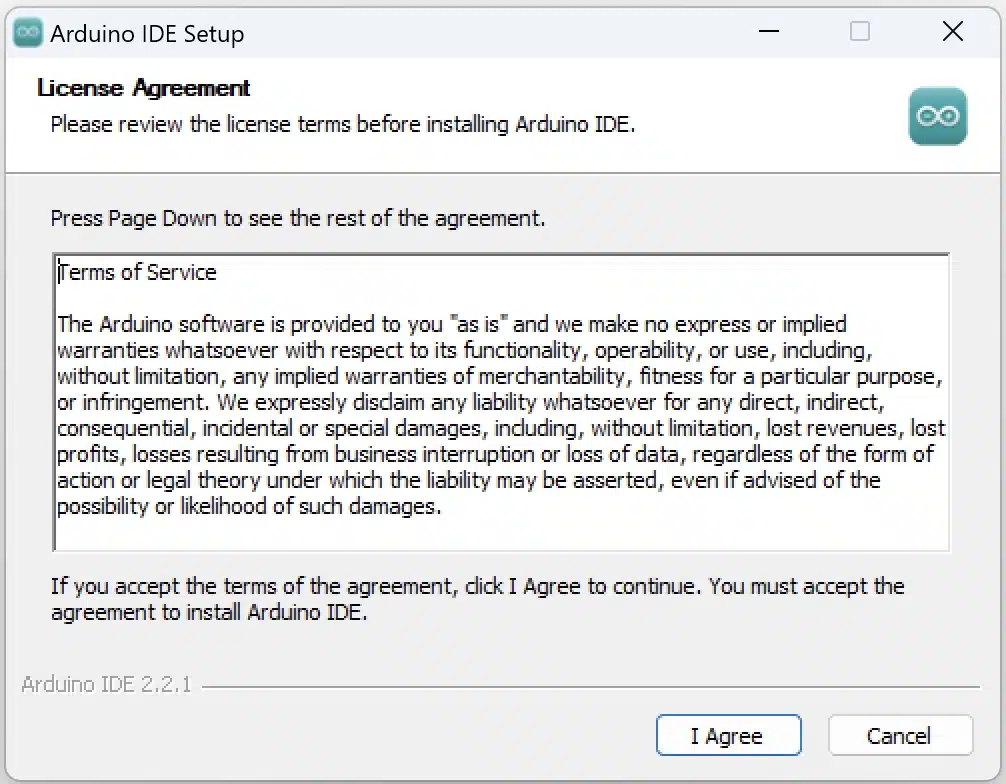Click the "possibility or likelihood of such damages" line
This screenshot has width=1006, height=784.
[248, 506]
